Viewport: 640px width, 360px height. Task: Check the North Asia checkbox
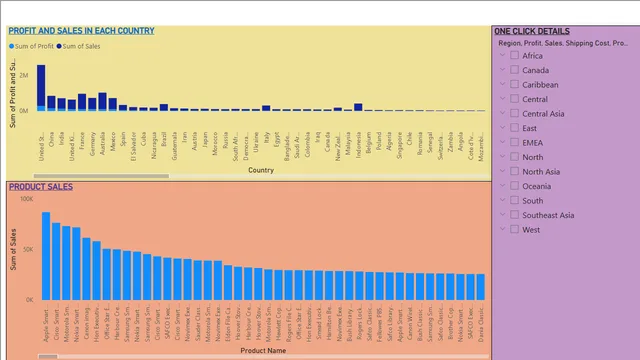point(514,171)
